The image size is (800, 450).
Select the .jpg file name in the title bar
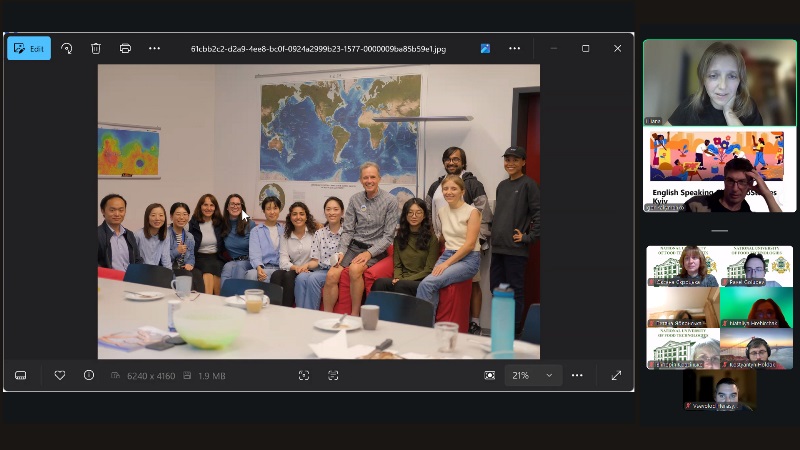[318, 49]
